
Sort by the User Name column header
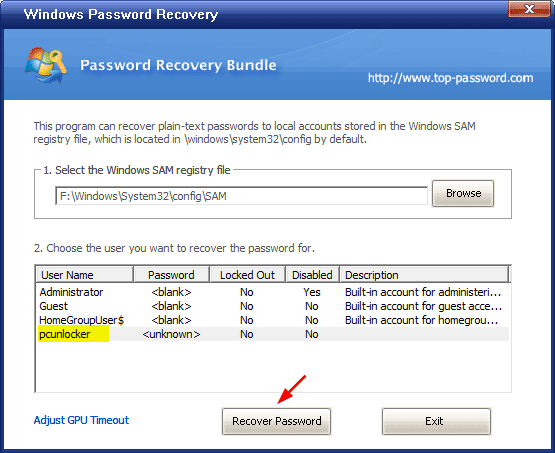[x=85, y=275]
